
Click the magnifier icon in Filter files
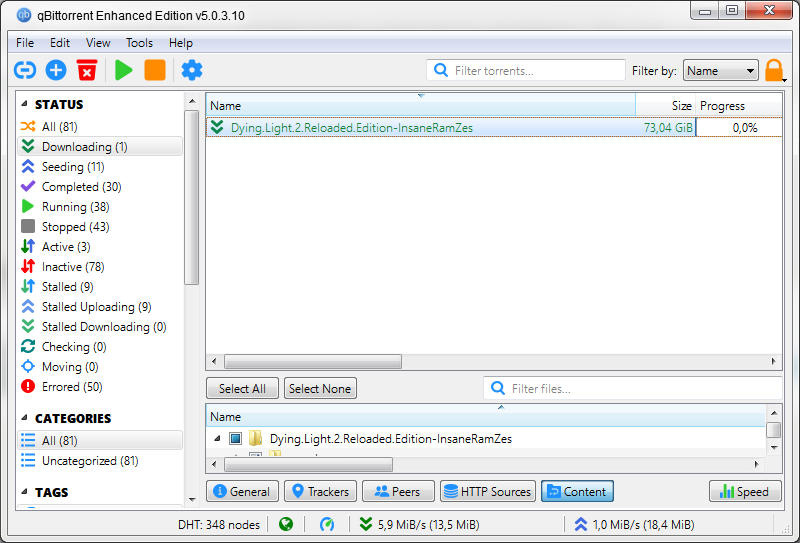(498, 388)
